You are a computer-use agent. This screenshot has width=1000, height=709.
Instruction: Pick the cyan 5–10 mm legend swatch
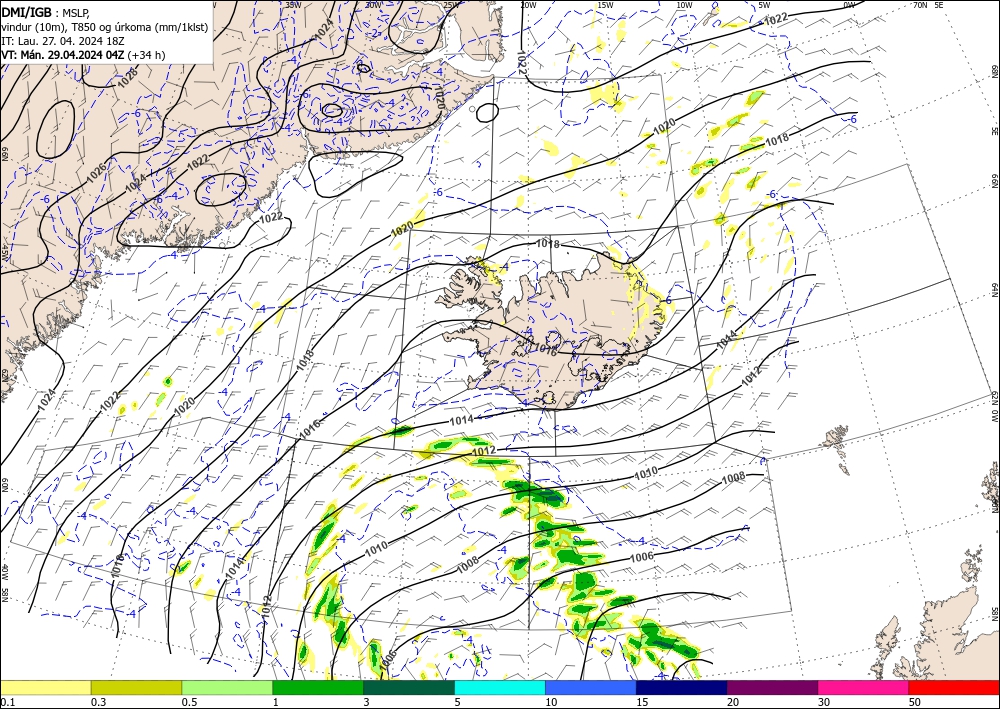click(500, 687)
